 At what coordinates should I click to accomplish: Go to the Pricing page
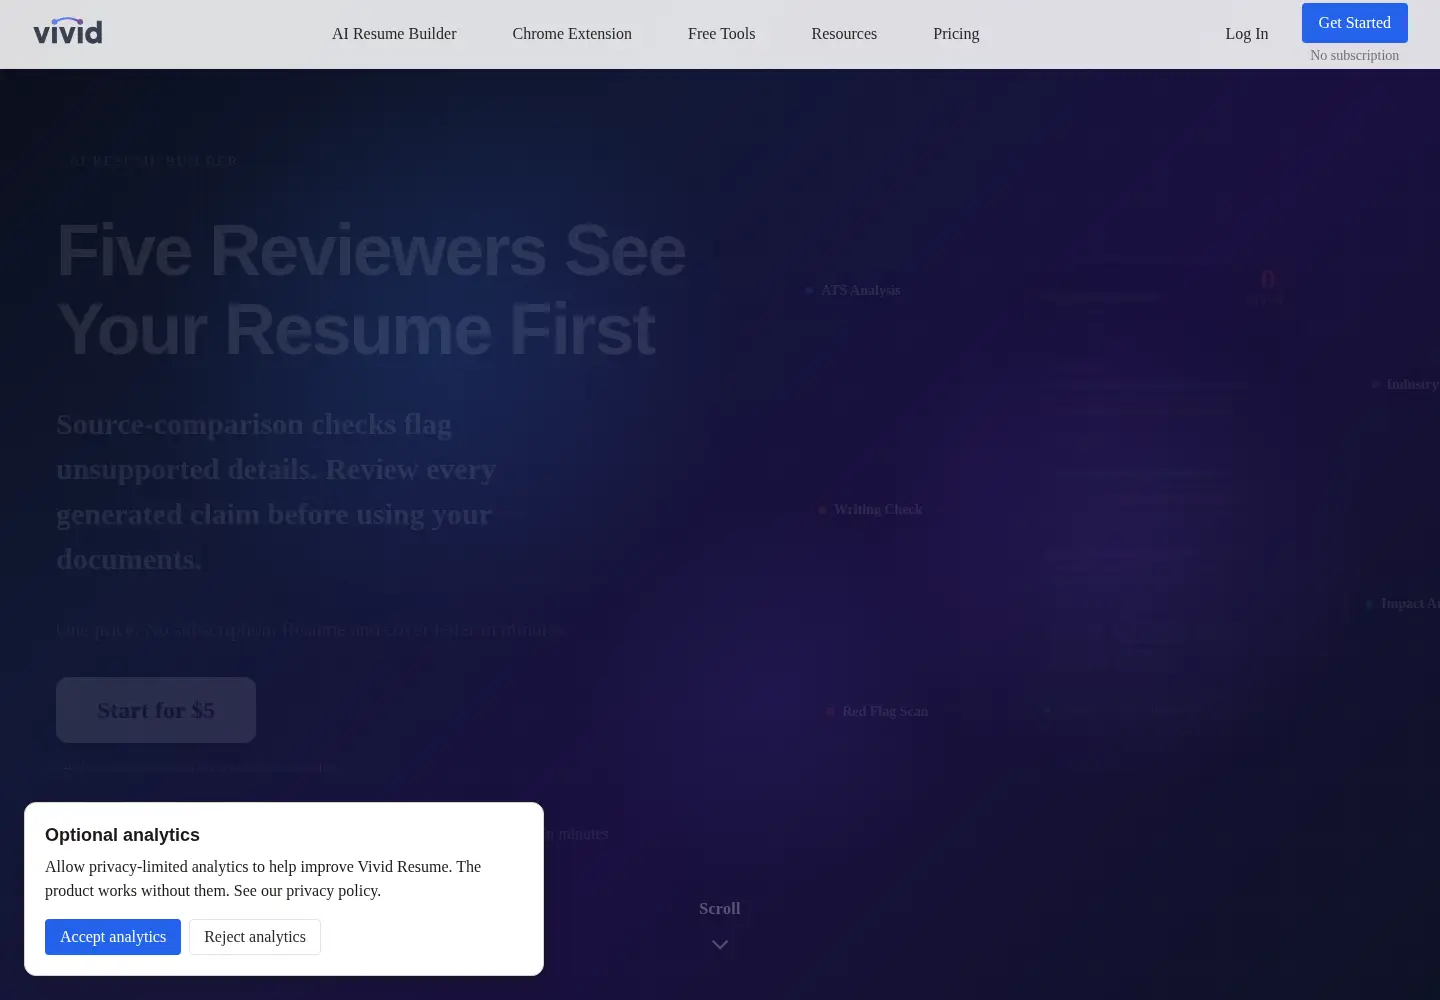[956, 34]
